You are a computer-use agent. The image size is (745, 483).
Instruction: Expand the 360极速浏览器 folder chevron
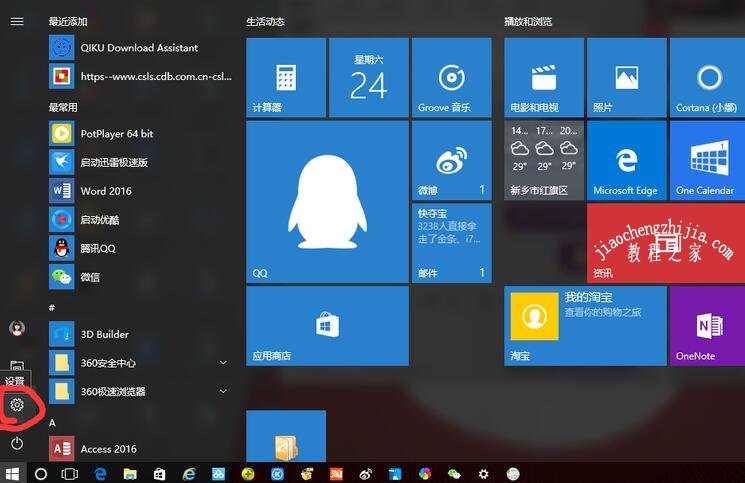223,391
